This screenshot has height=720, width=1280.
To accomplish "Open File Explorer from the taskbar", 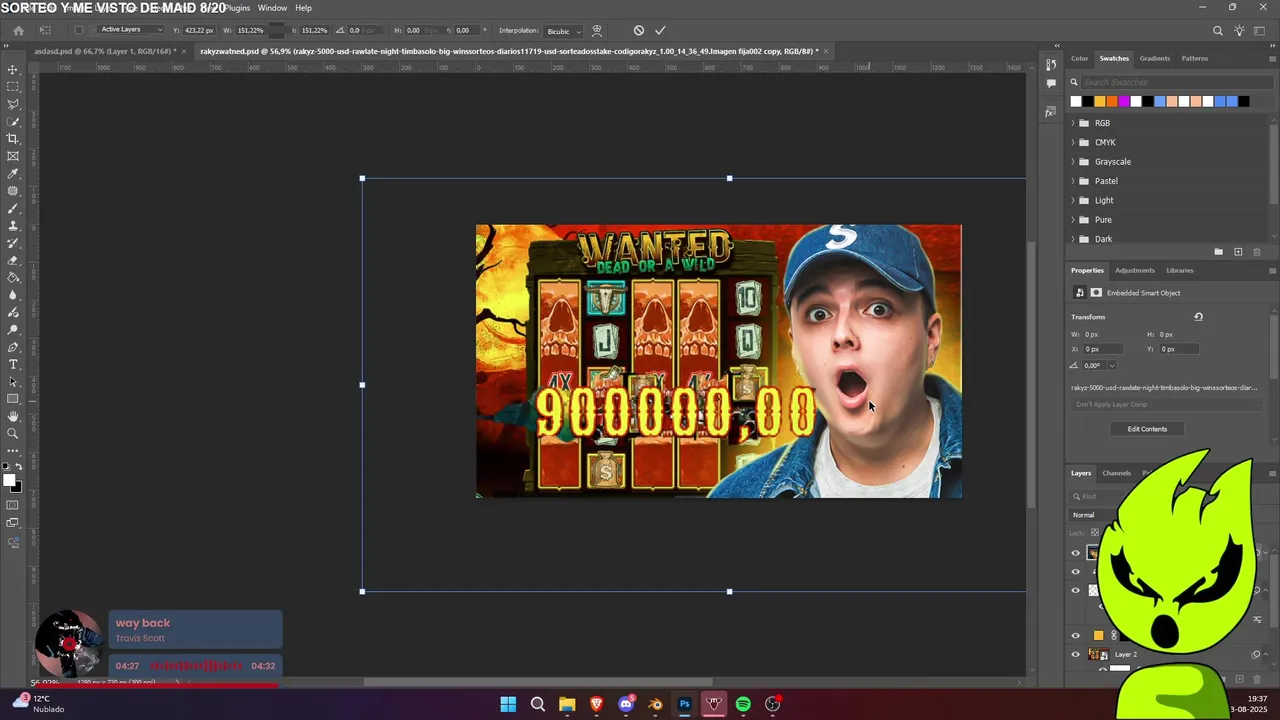I will 567,704.
